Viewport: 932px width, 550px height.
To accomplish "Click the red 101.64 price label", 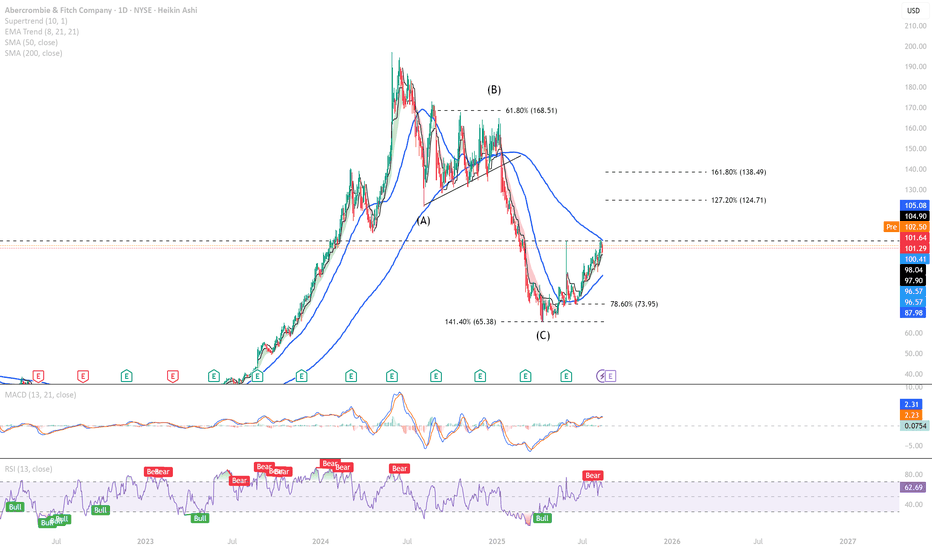I will [914, 238].
